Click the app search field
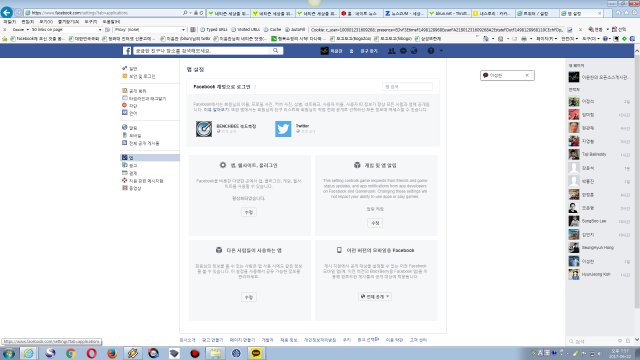 point(407,87)
